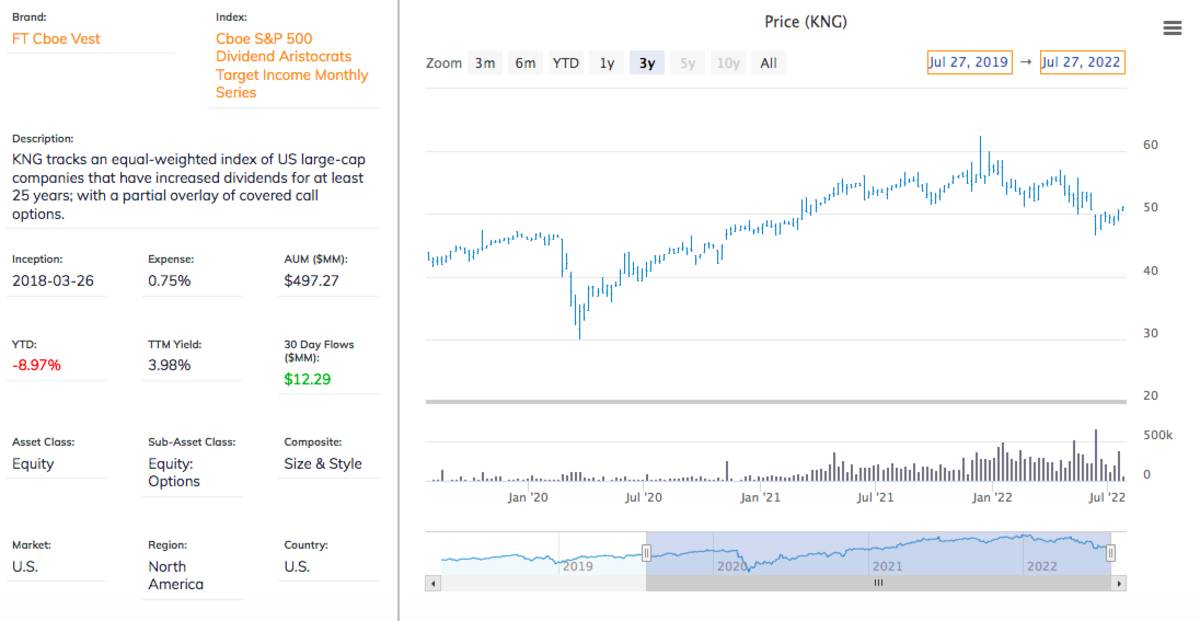Grab the navigator right range handle
Image resolution: width=1200 pixels, height=621 pixels.
pos(1110,553)
